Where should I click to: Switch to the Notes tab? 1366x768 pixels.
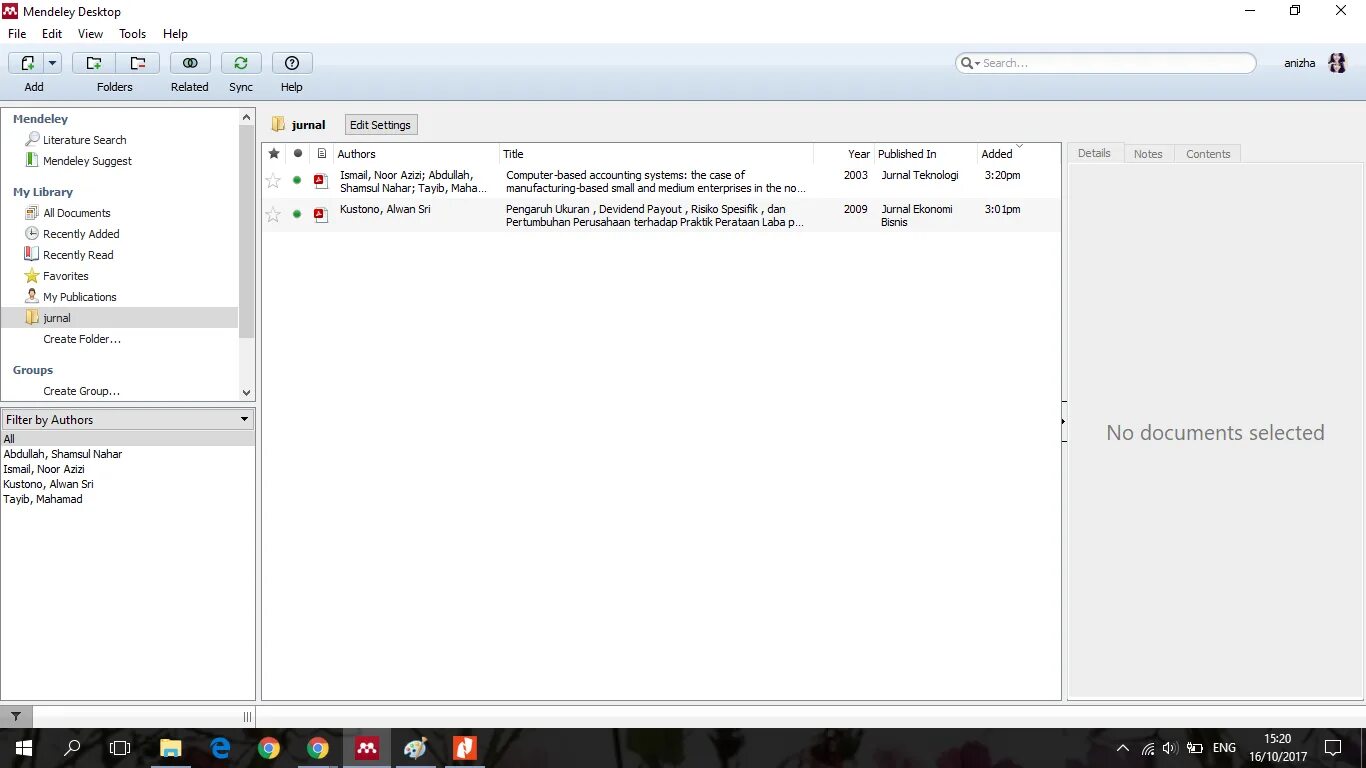(x=1148, y=154)
